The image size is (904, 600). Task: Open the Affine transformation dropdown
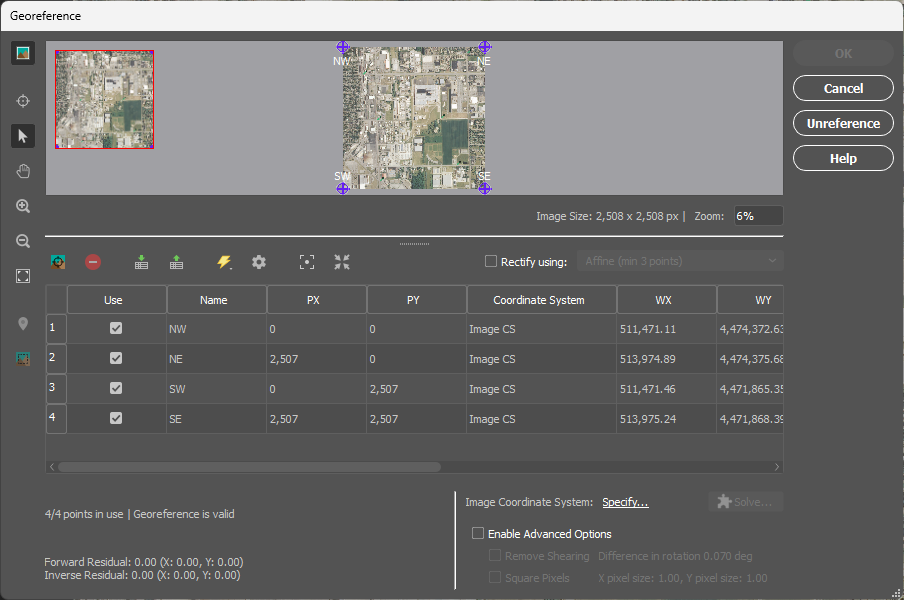click(679, 260)
